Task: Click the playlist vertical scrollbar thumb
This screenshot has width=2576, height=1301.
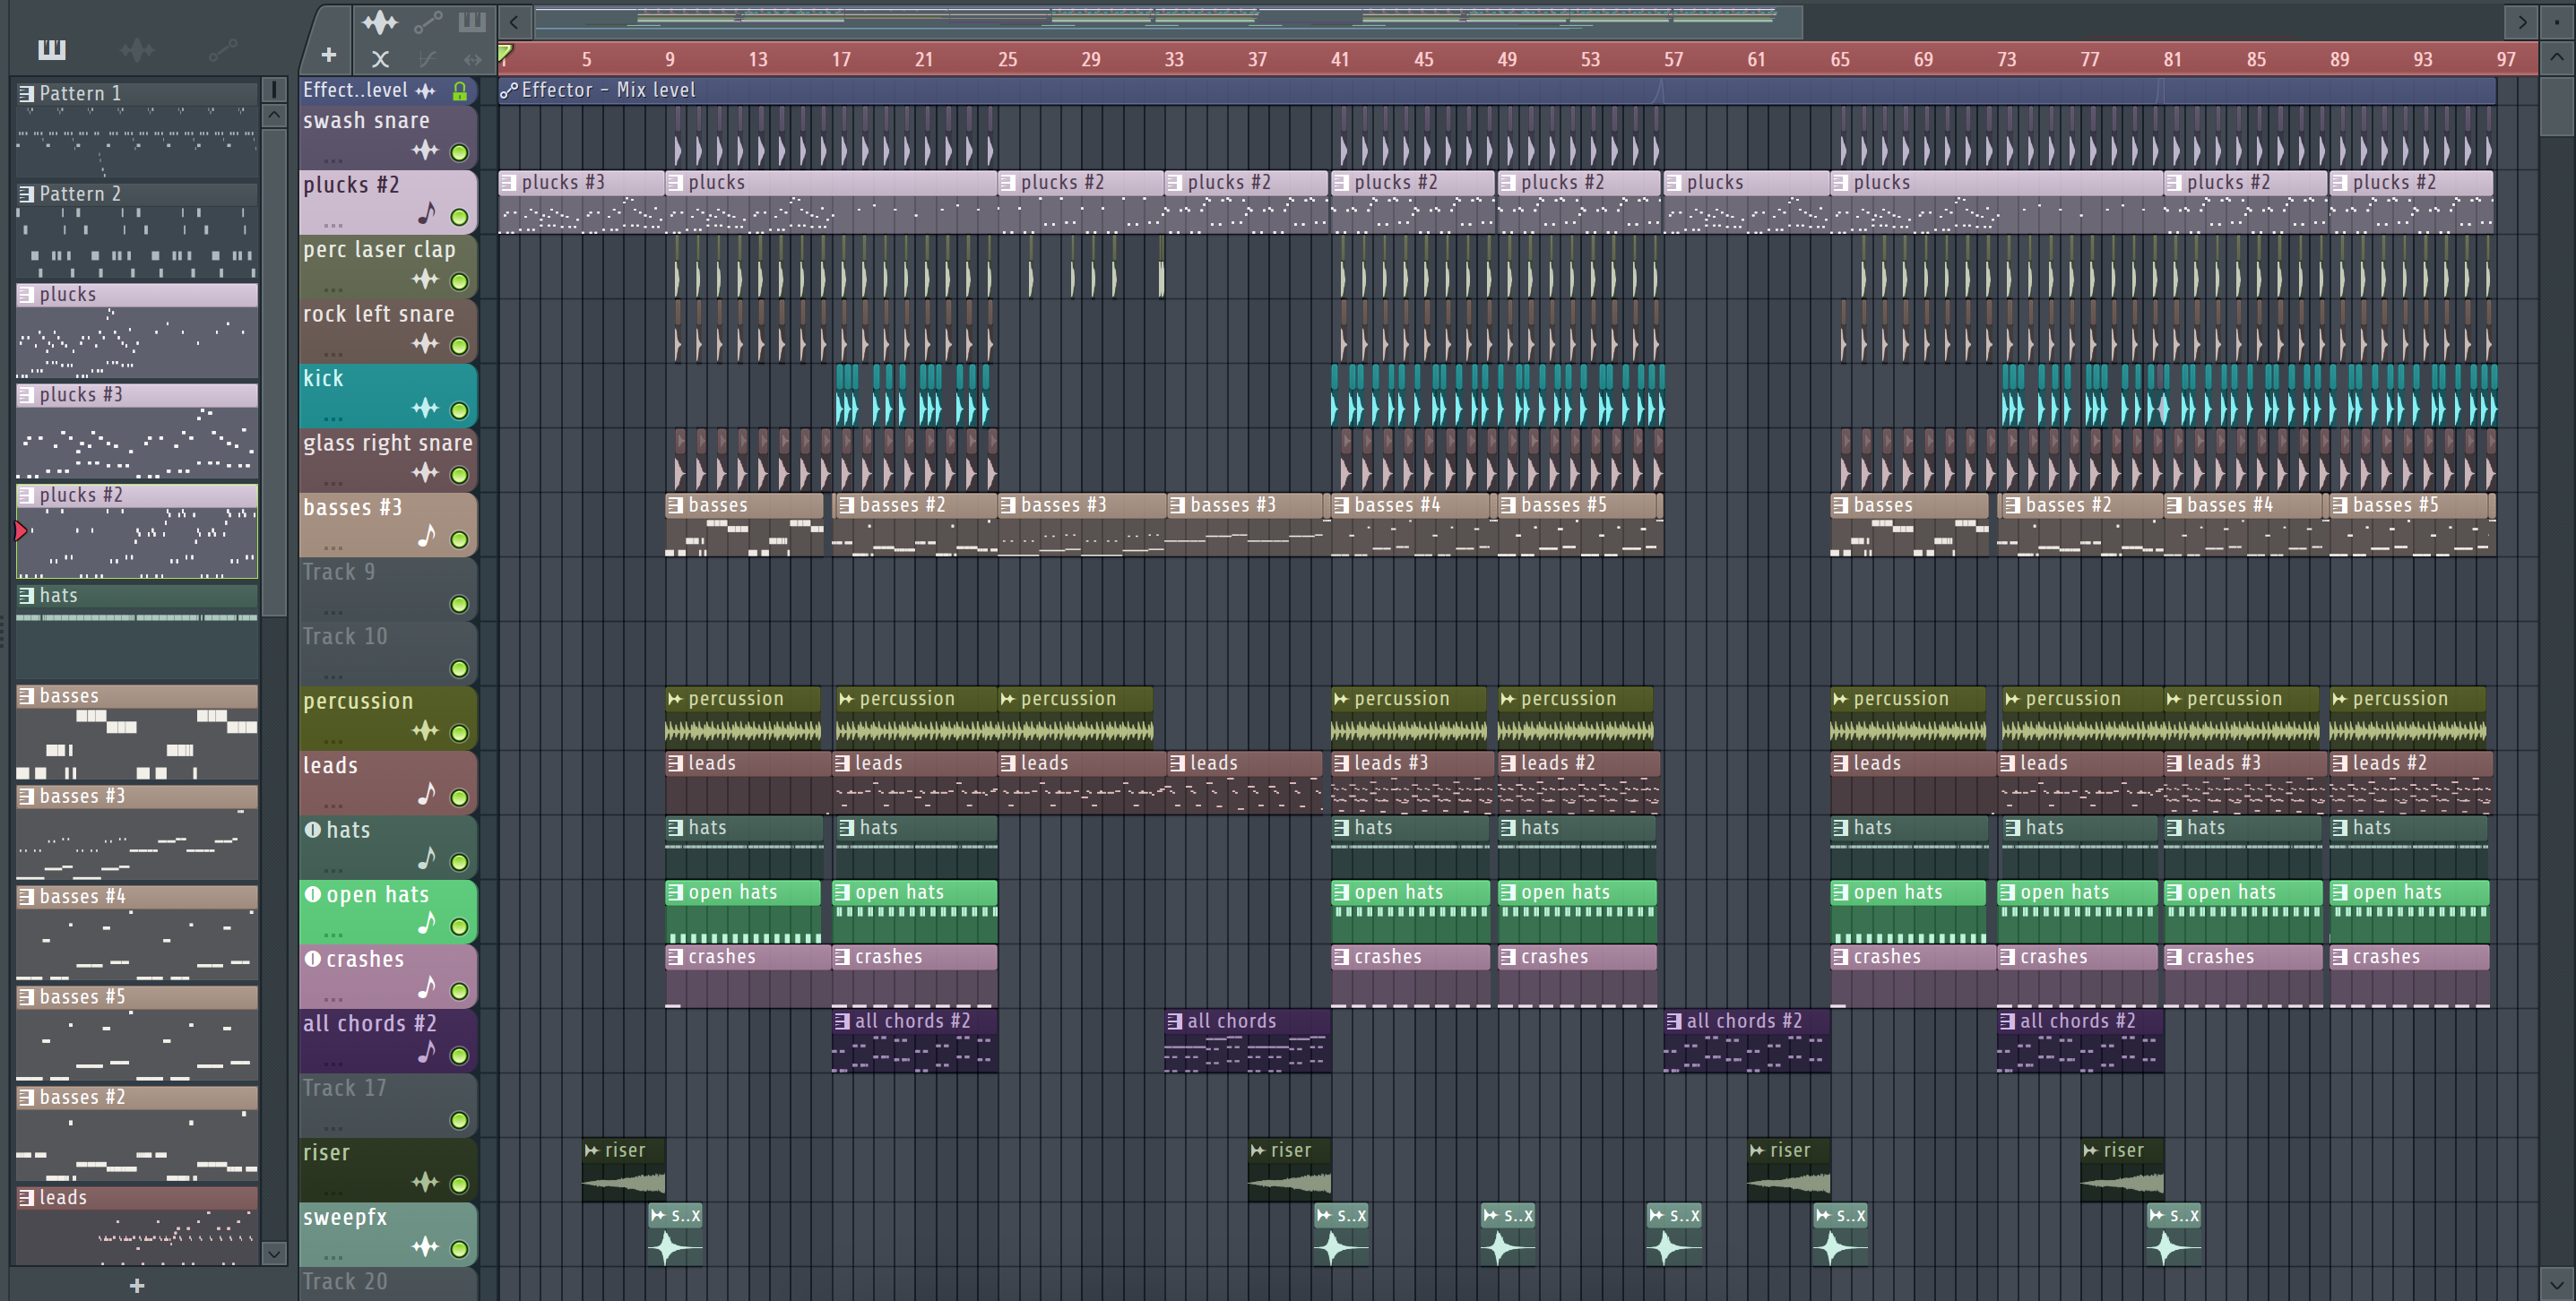Action: 2557,106
